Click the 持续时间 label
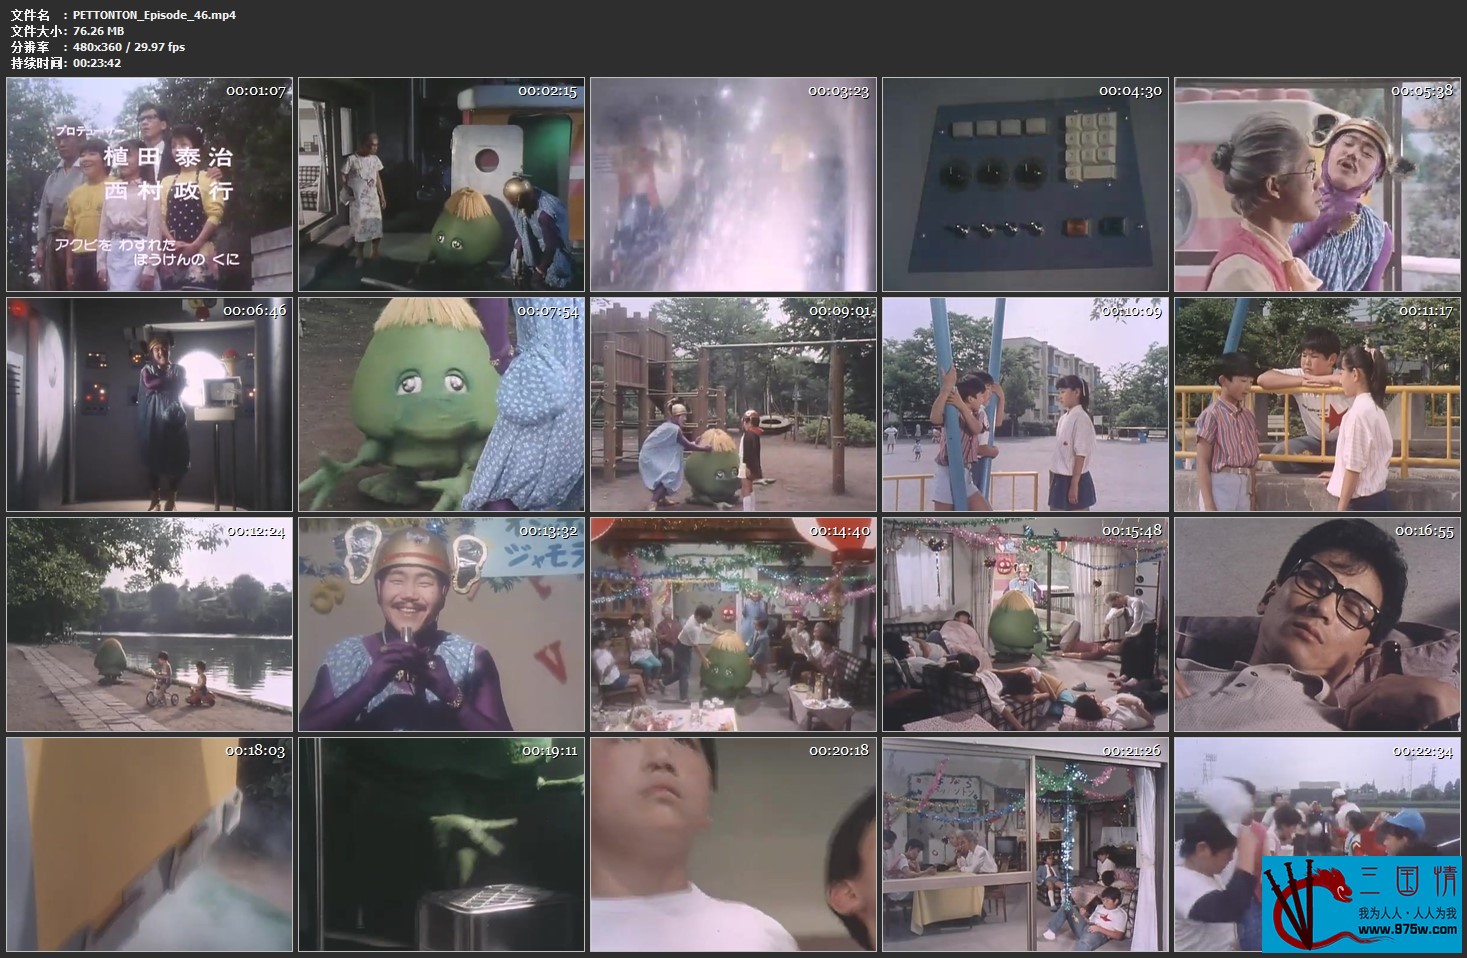The height and width of the screenshot is (958, 1467). [x=36, y=63]
